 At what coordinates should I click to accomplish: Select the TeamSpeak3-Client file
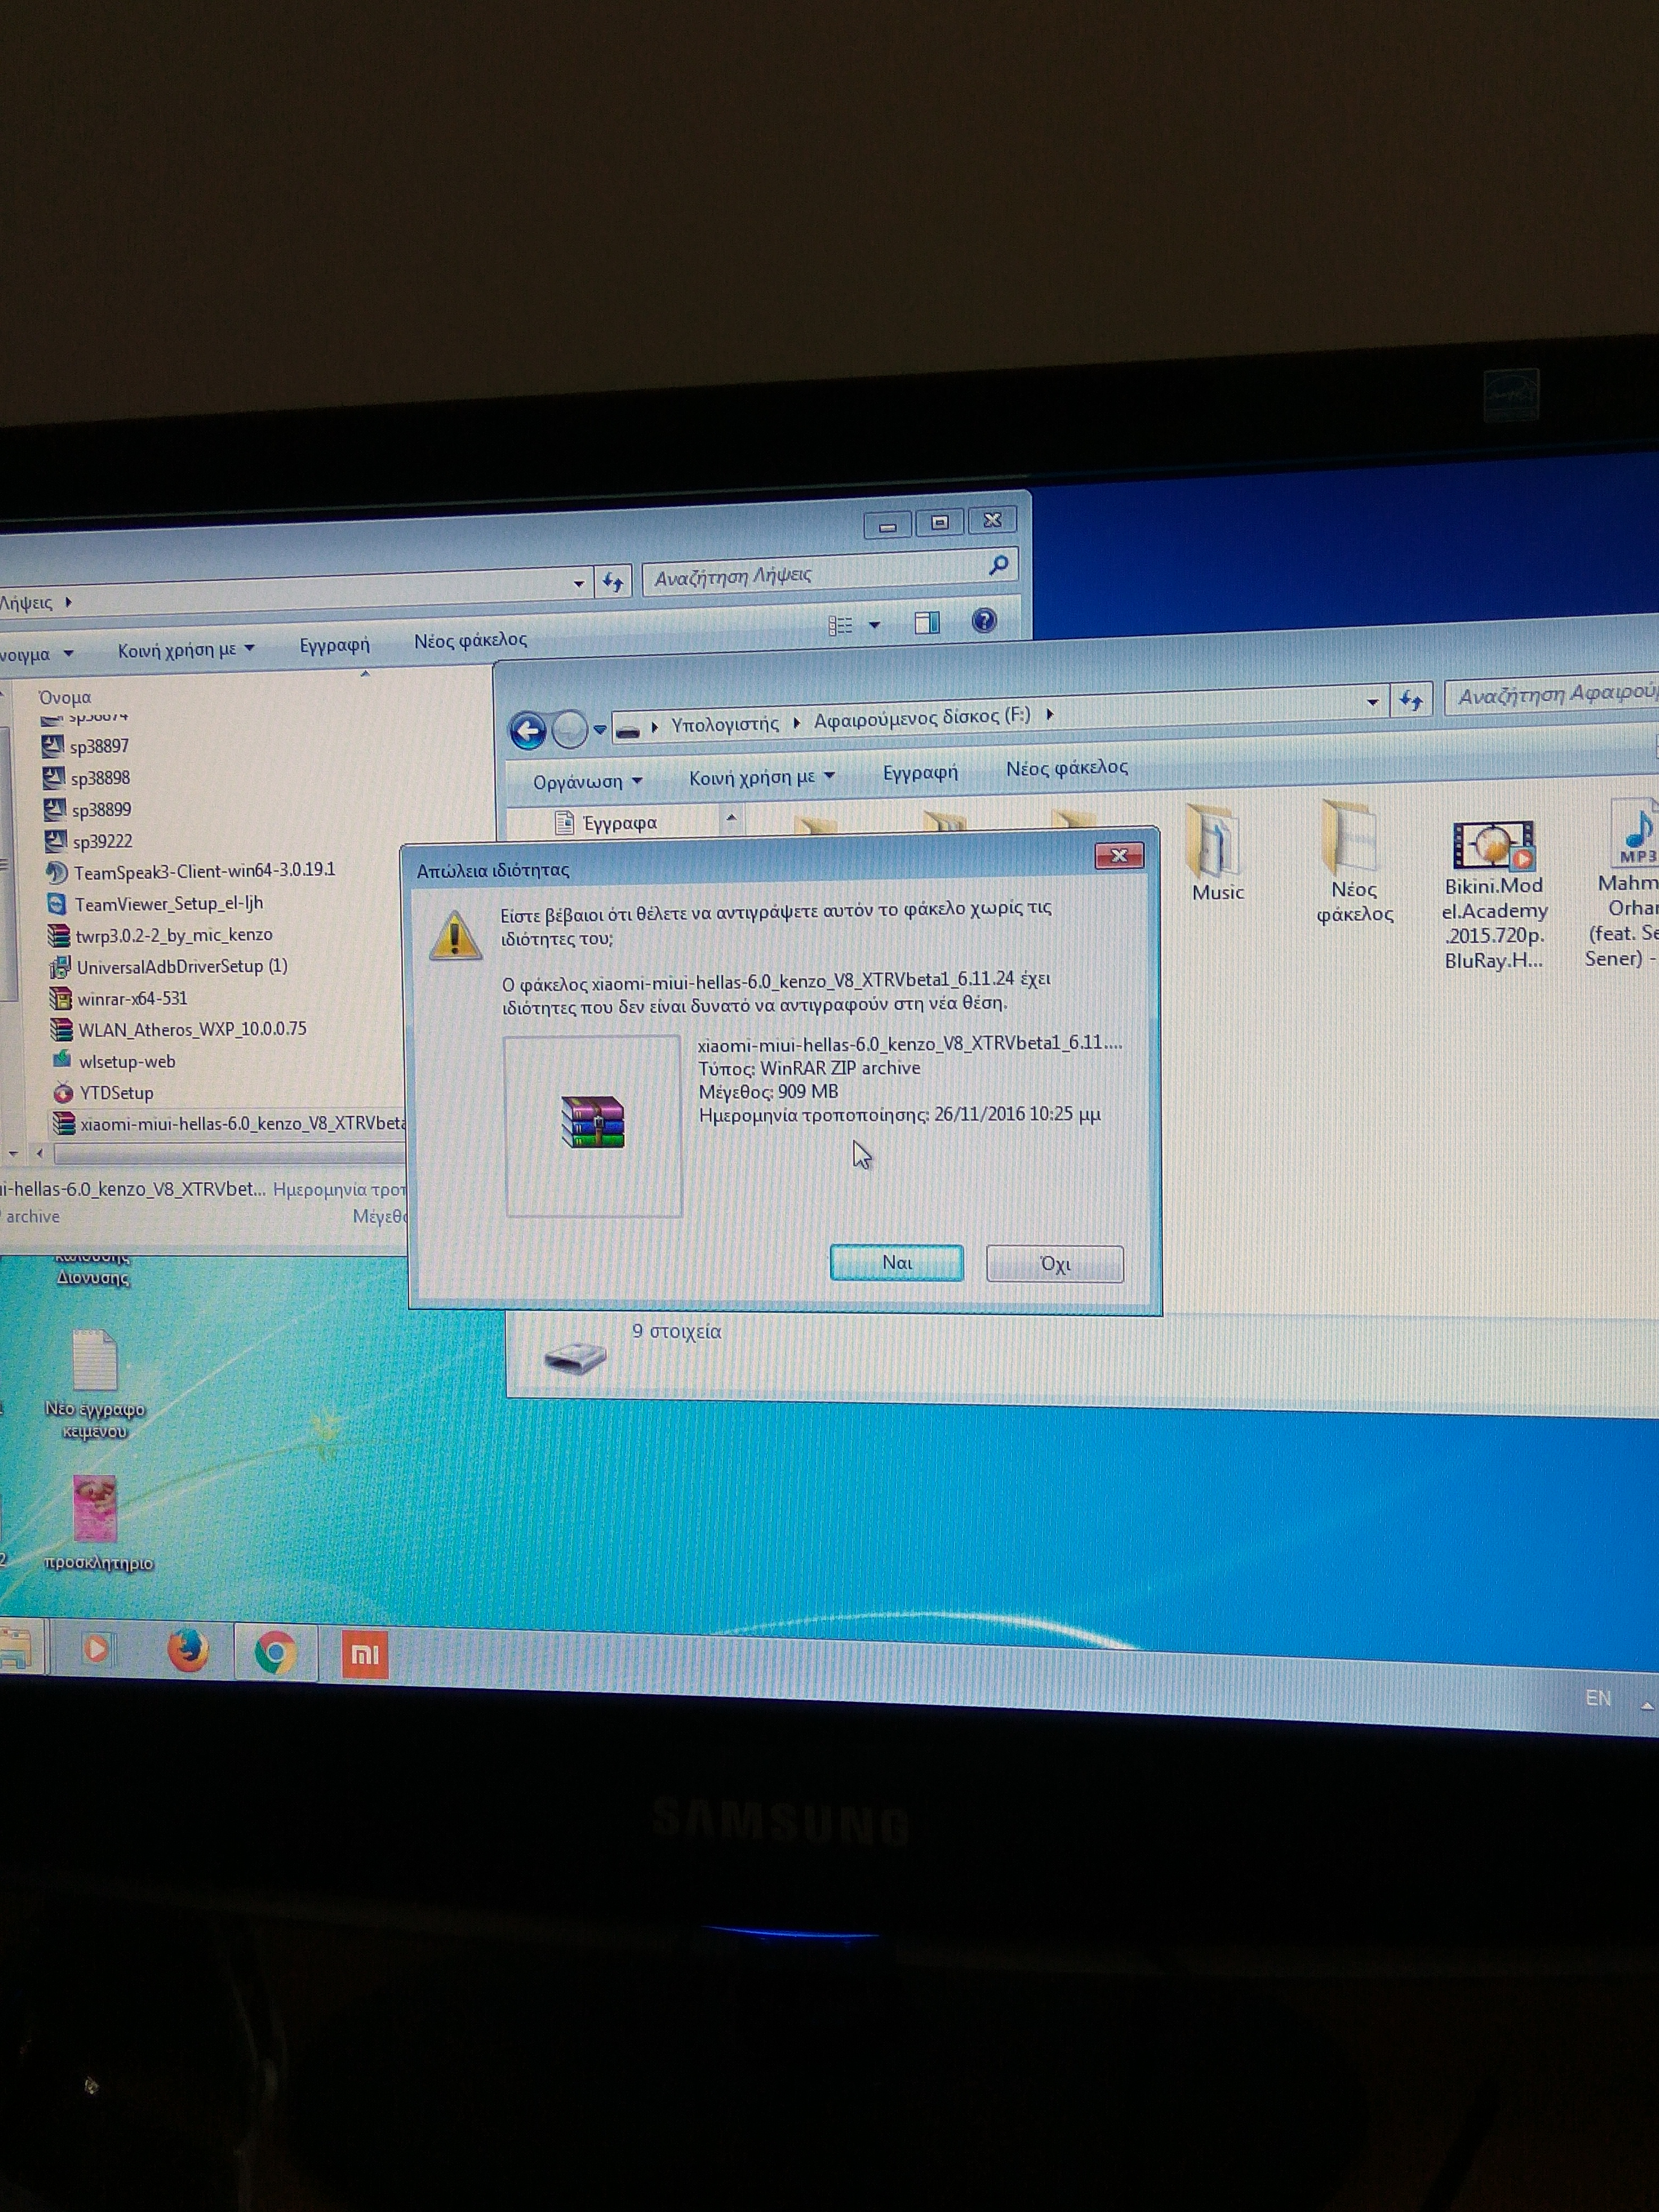pyautogui.click(x=204, y=871)
